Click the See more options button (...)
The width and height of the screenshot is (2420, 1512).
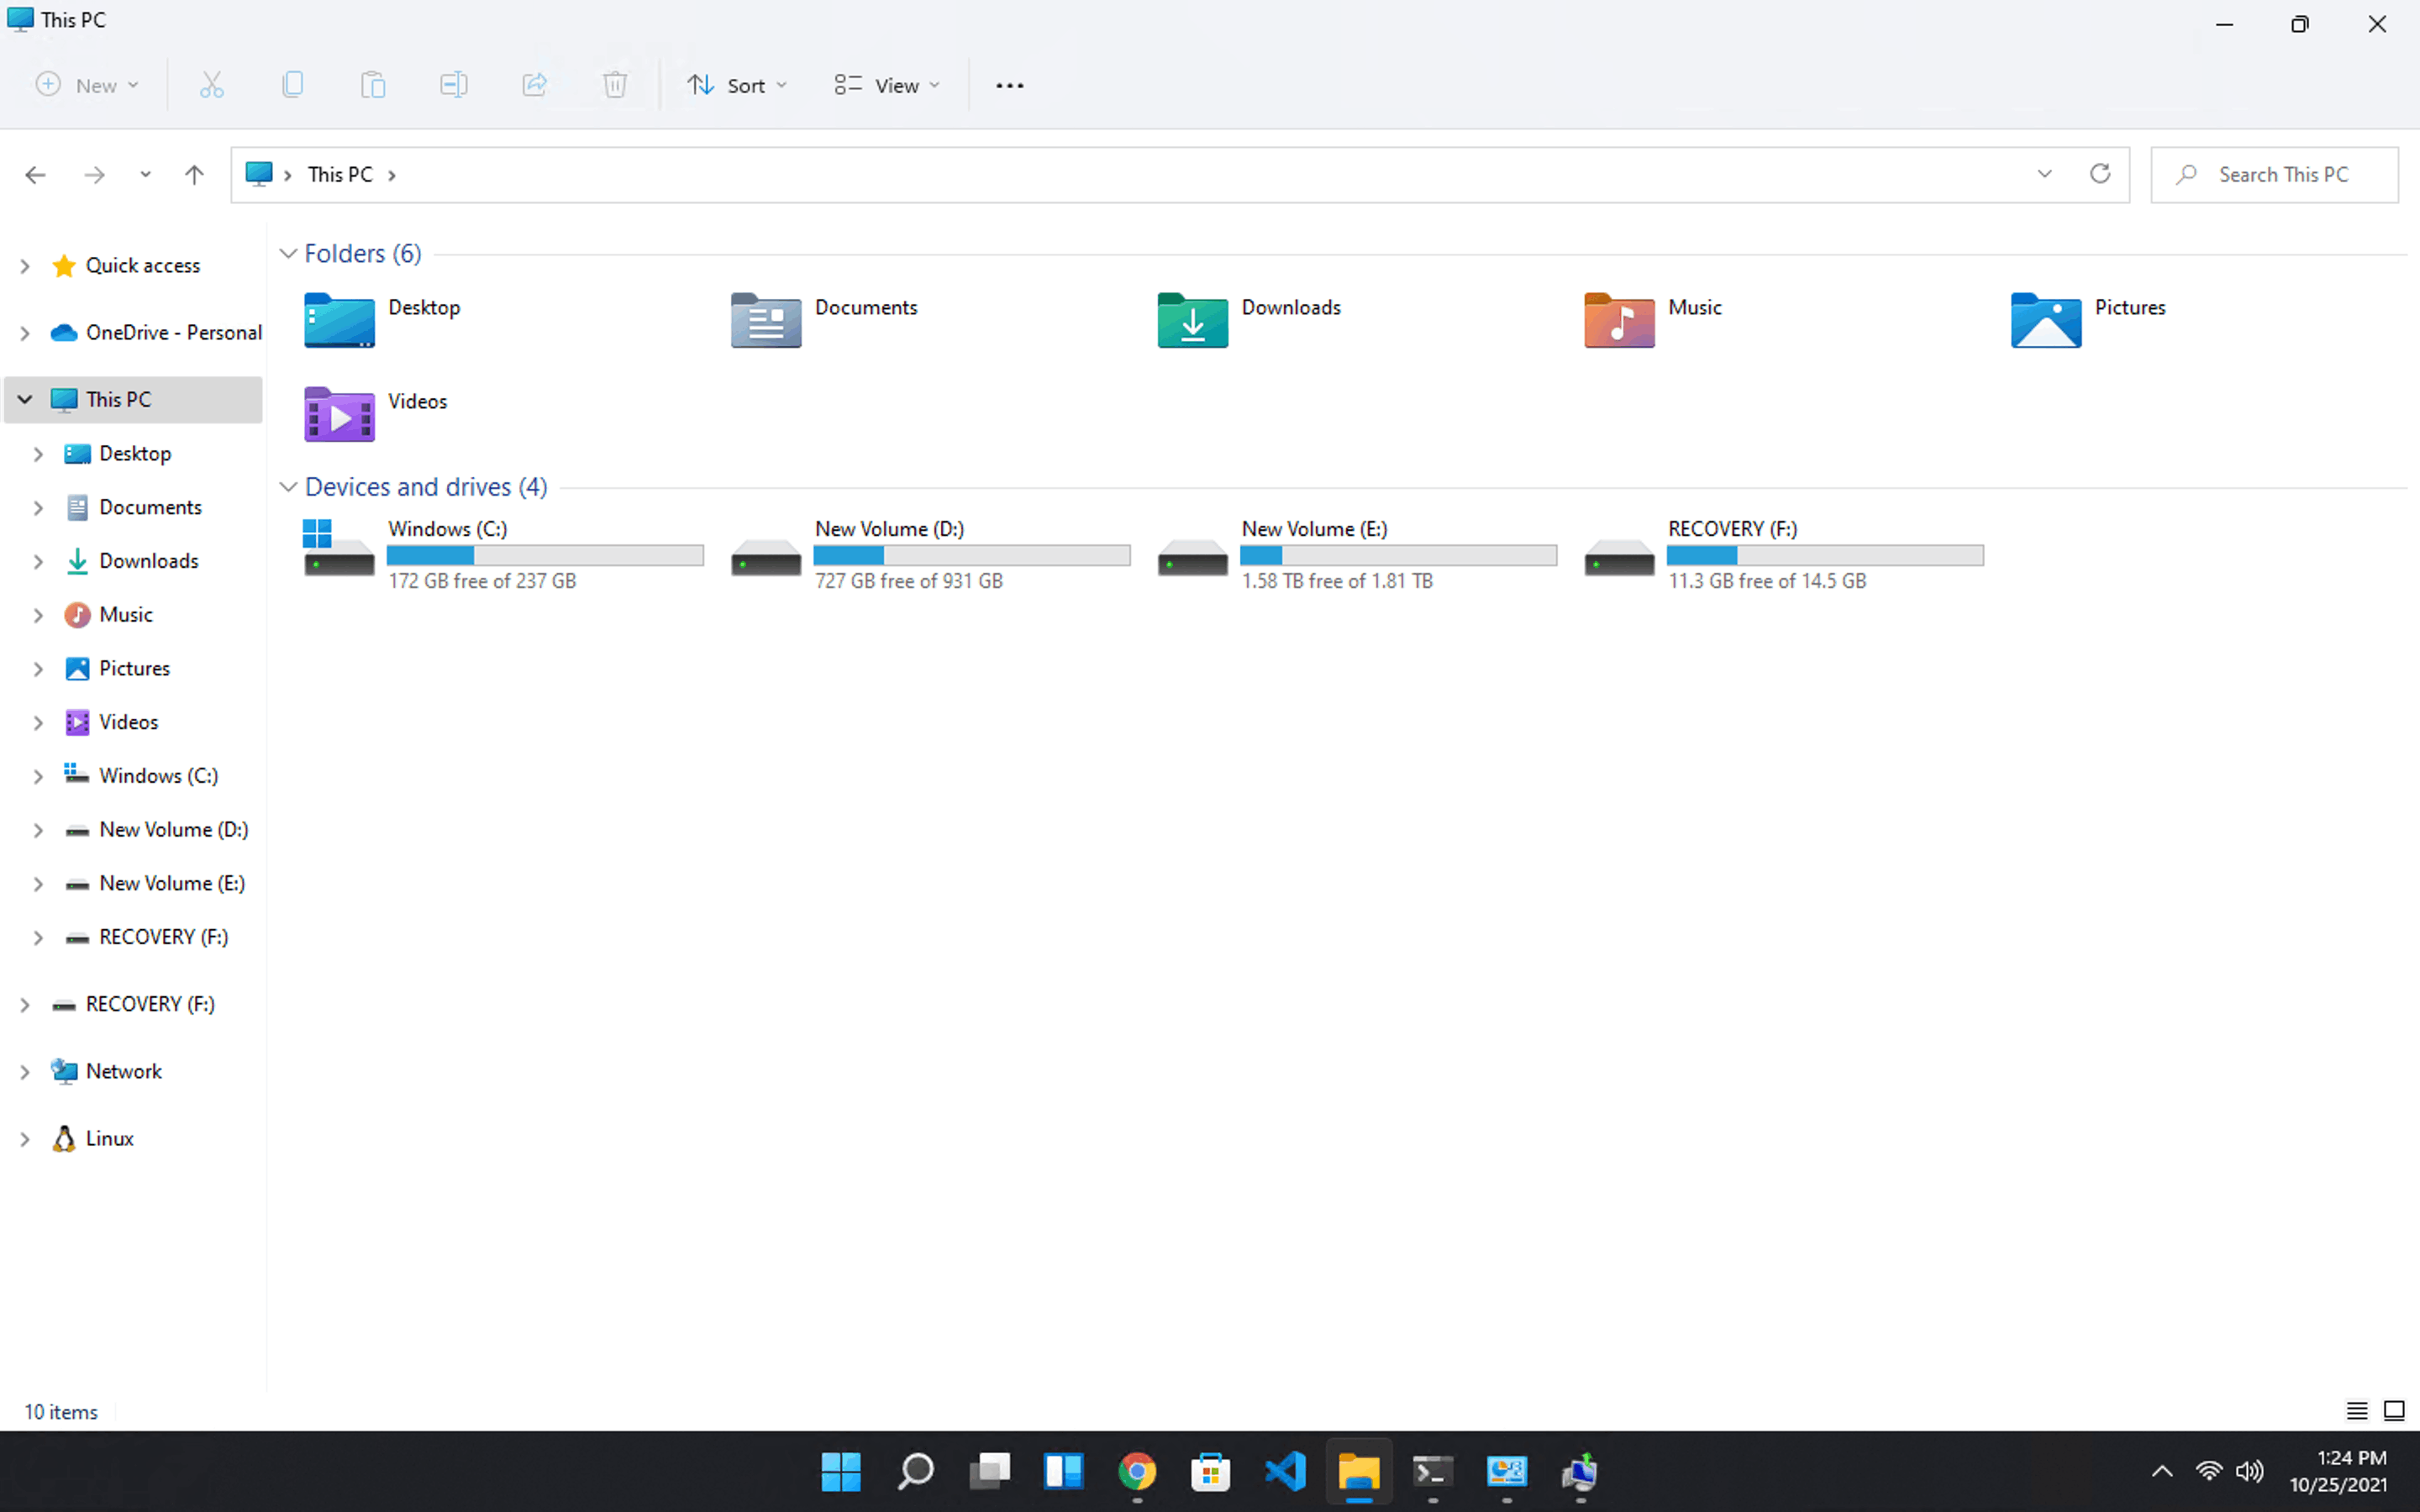pyautogui.click(x=1011, y=84)
